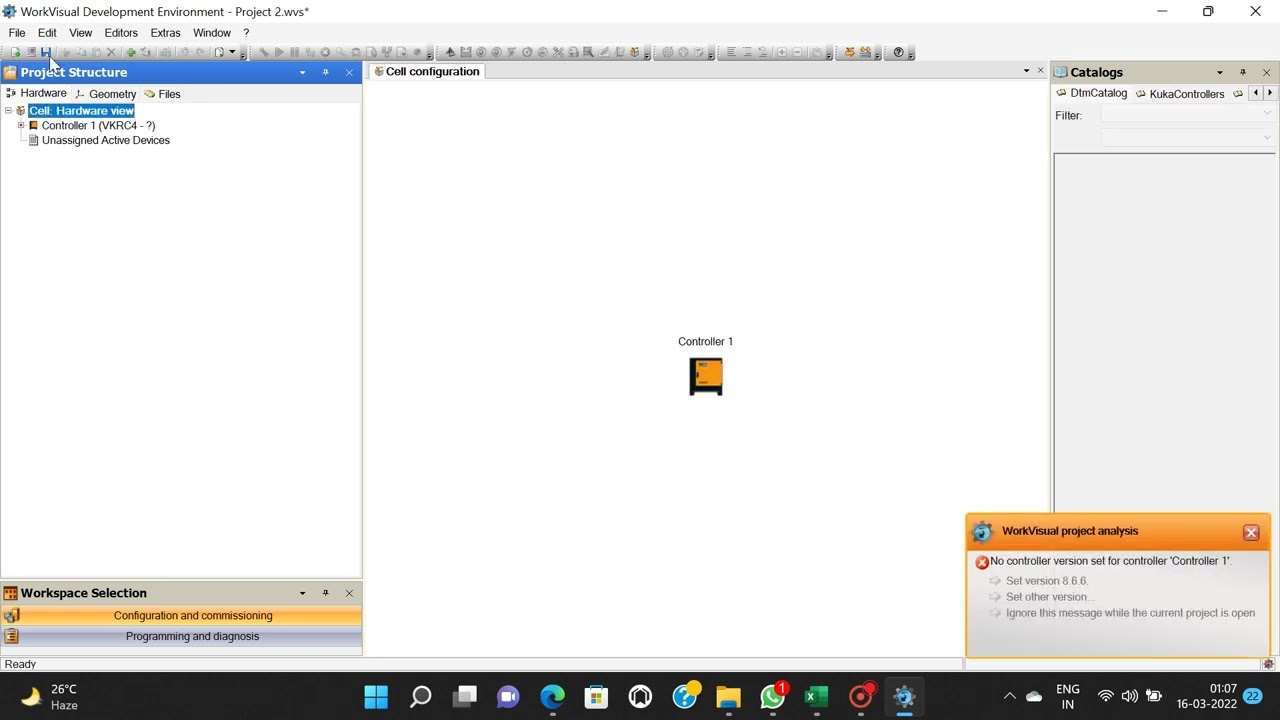Click Set other version... link
Viewport: 1280px width, 720px height.
(x=1051, y=597)
